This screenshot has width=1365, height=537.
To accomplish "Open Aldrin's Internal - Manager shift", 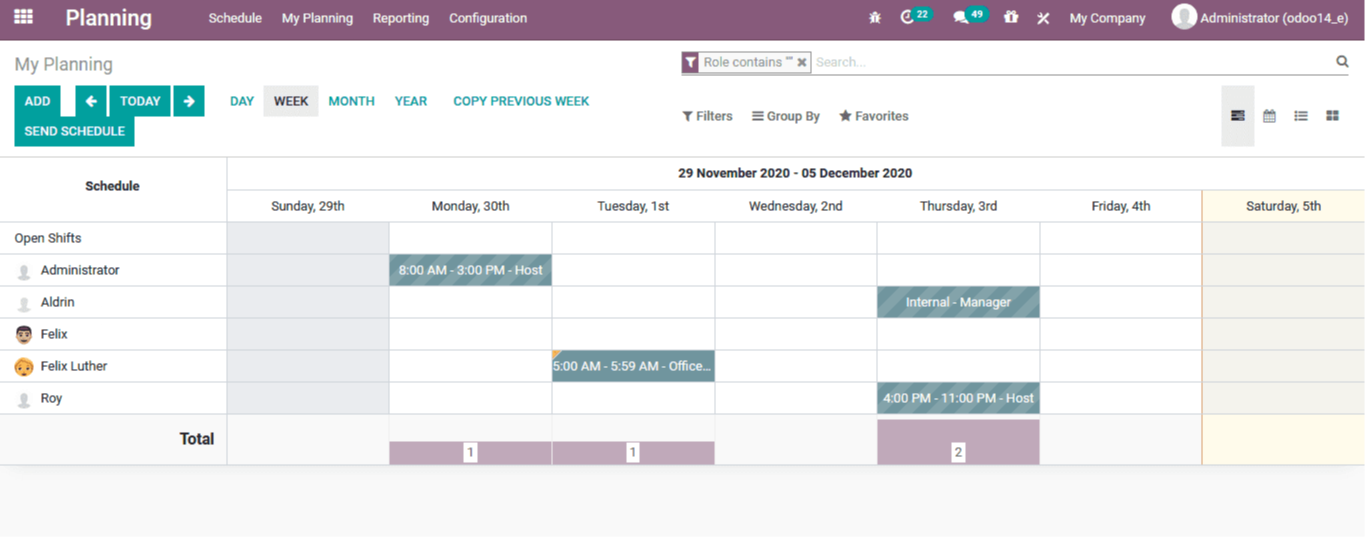I will pos(958,302).
